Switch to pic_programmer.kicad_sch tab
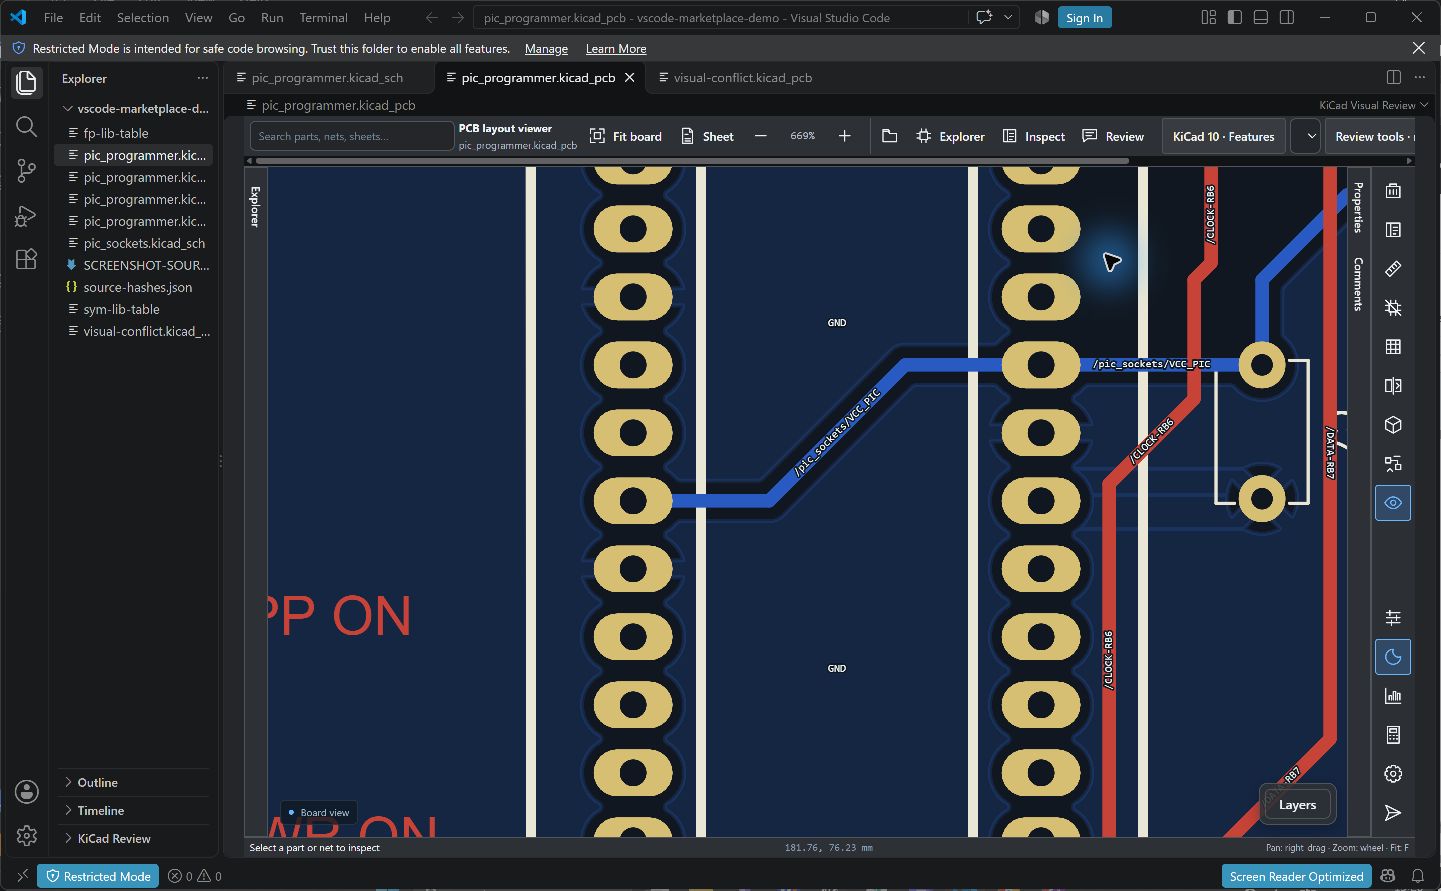Screen dimensions: 1441x891 tap(327, 77)
